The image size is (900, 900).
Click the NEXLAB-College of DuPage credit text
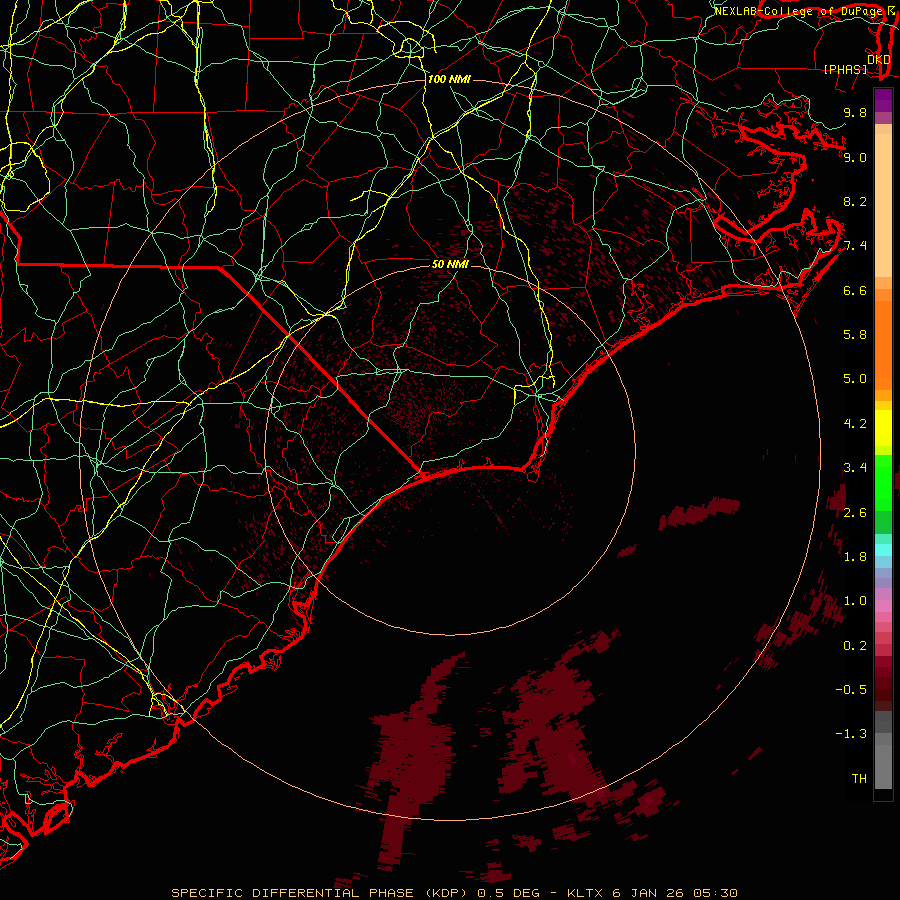[798, 11]
